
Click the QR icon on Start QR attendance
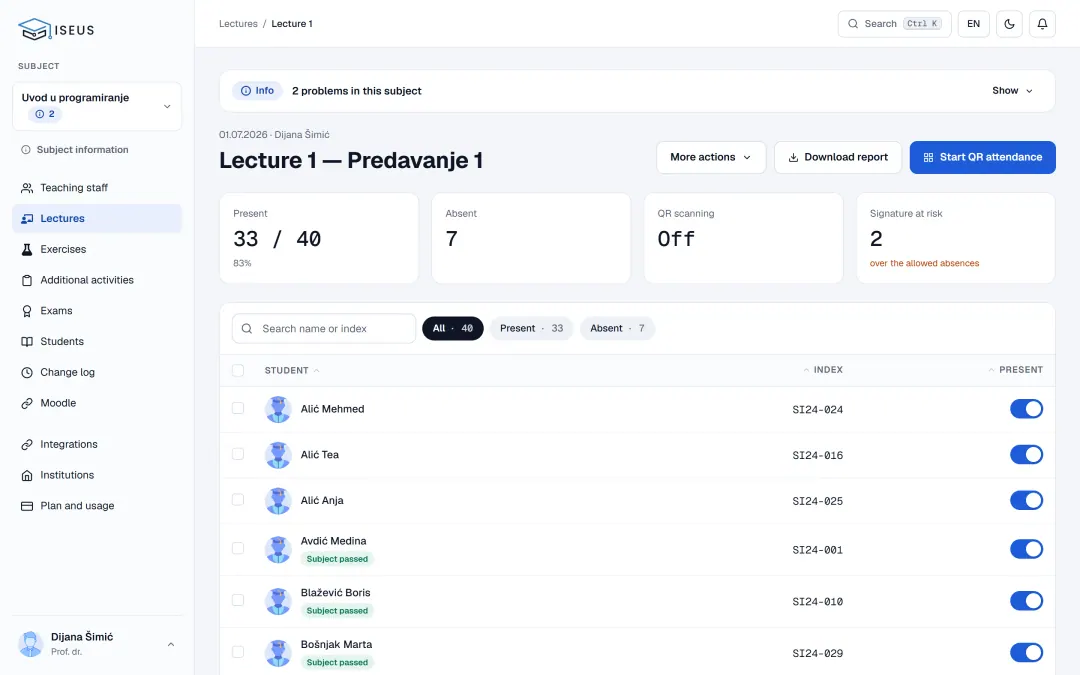pyautogui.click(x=928, y=158)
